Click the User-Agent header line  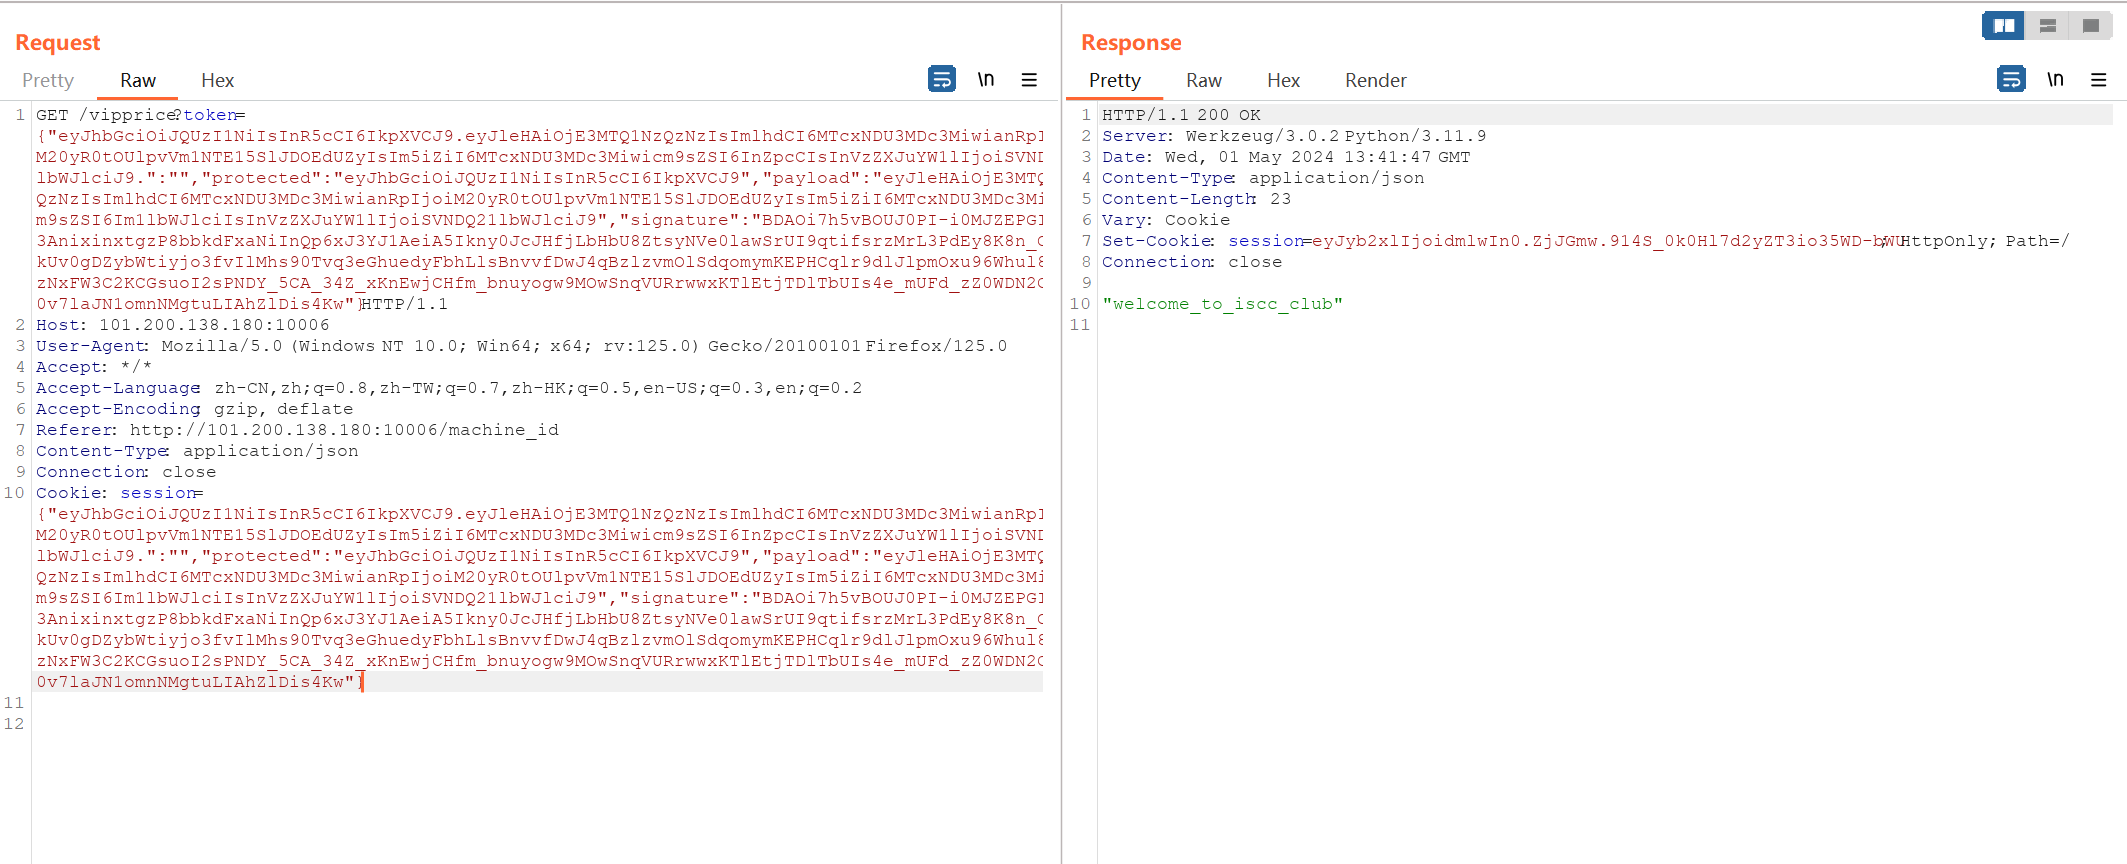tap(522, 346)
